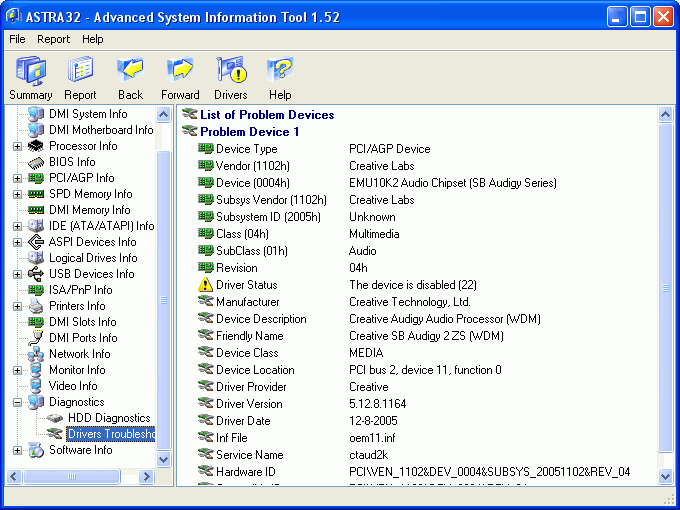680x510 pixels.
Task: Click the USB Devices Info icon
Action: pos(36,274)
